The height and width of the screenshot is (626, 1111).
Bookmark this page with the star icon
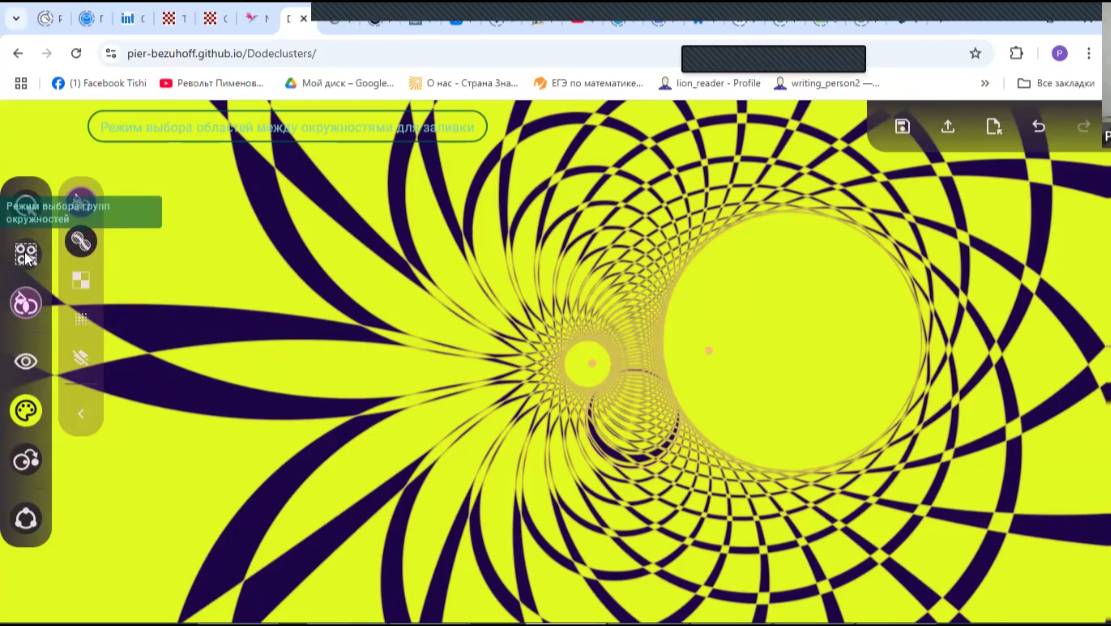coord(976,53)
